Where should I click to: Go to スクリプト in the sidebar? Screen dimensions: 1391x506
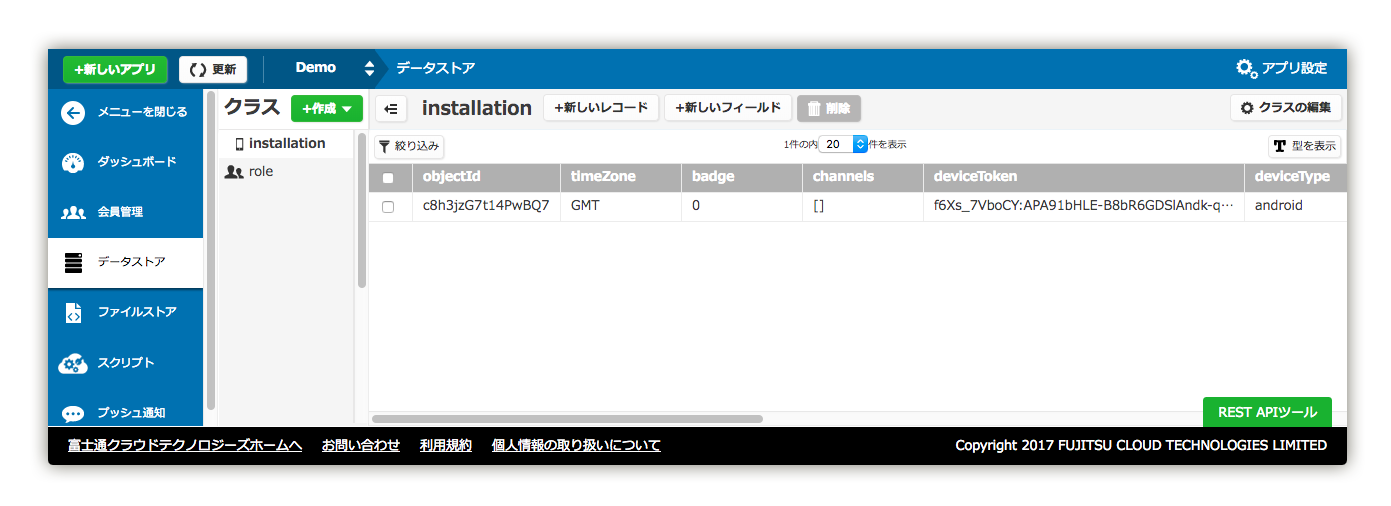pyautogui.click(x=125, y=363)
